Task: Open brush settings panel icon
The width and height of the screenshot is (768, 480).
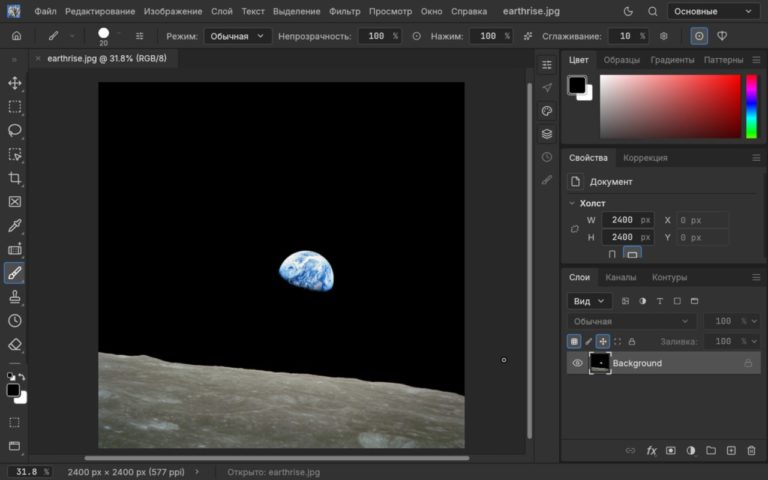Action: tap(140, 36)
